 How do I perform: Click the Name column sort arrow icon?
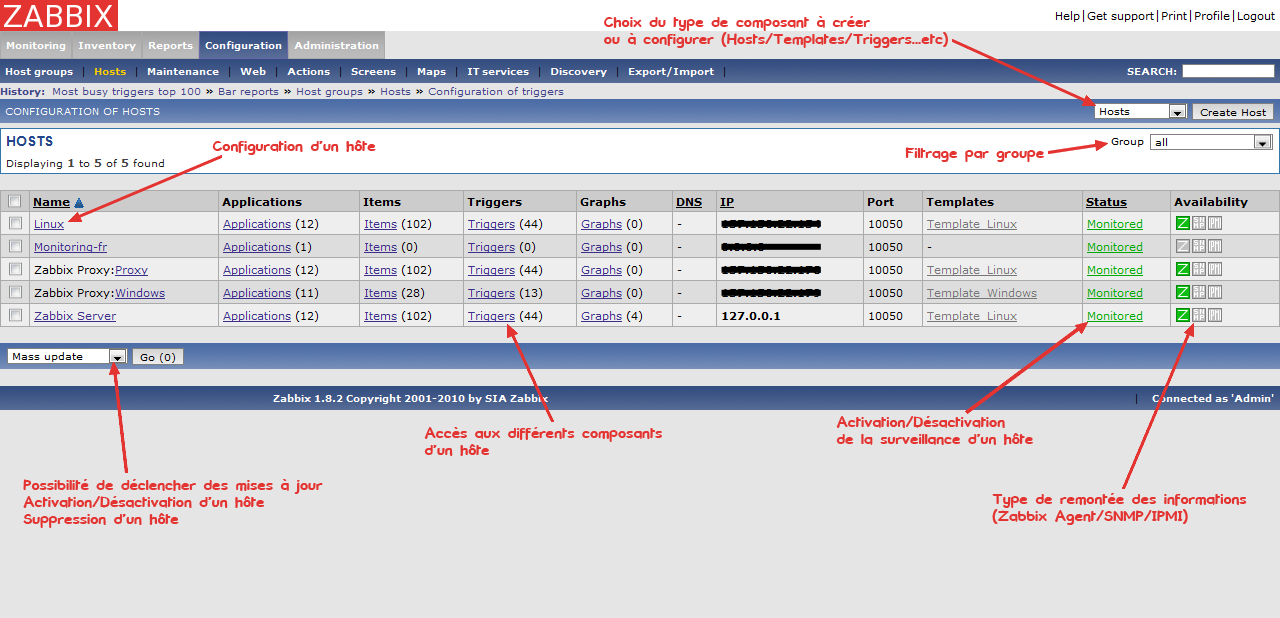tap(79, 202)
